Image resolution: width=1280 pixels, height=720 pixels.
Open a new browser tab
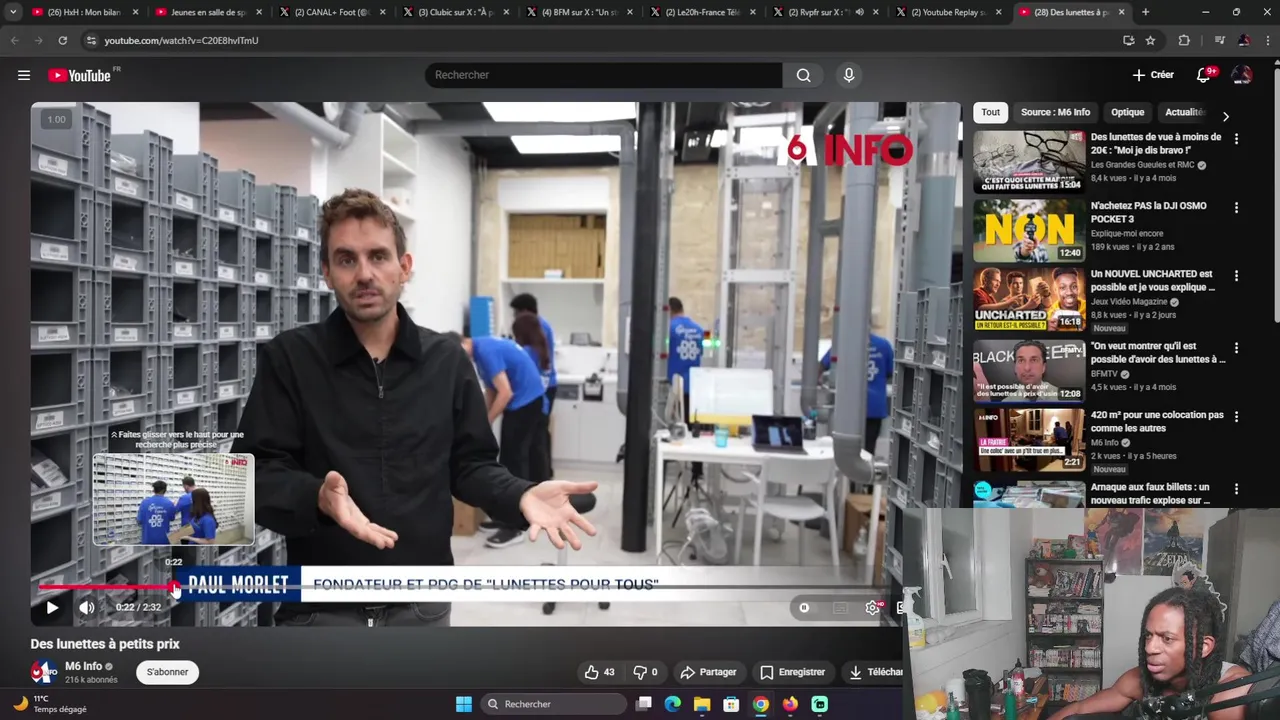(1145, 12)
